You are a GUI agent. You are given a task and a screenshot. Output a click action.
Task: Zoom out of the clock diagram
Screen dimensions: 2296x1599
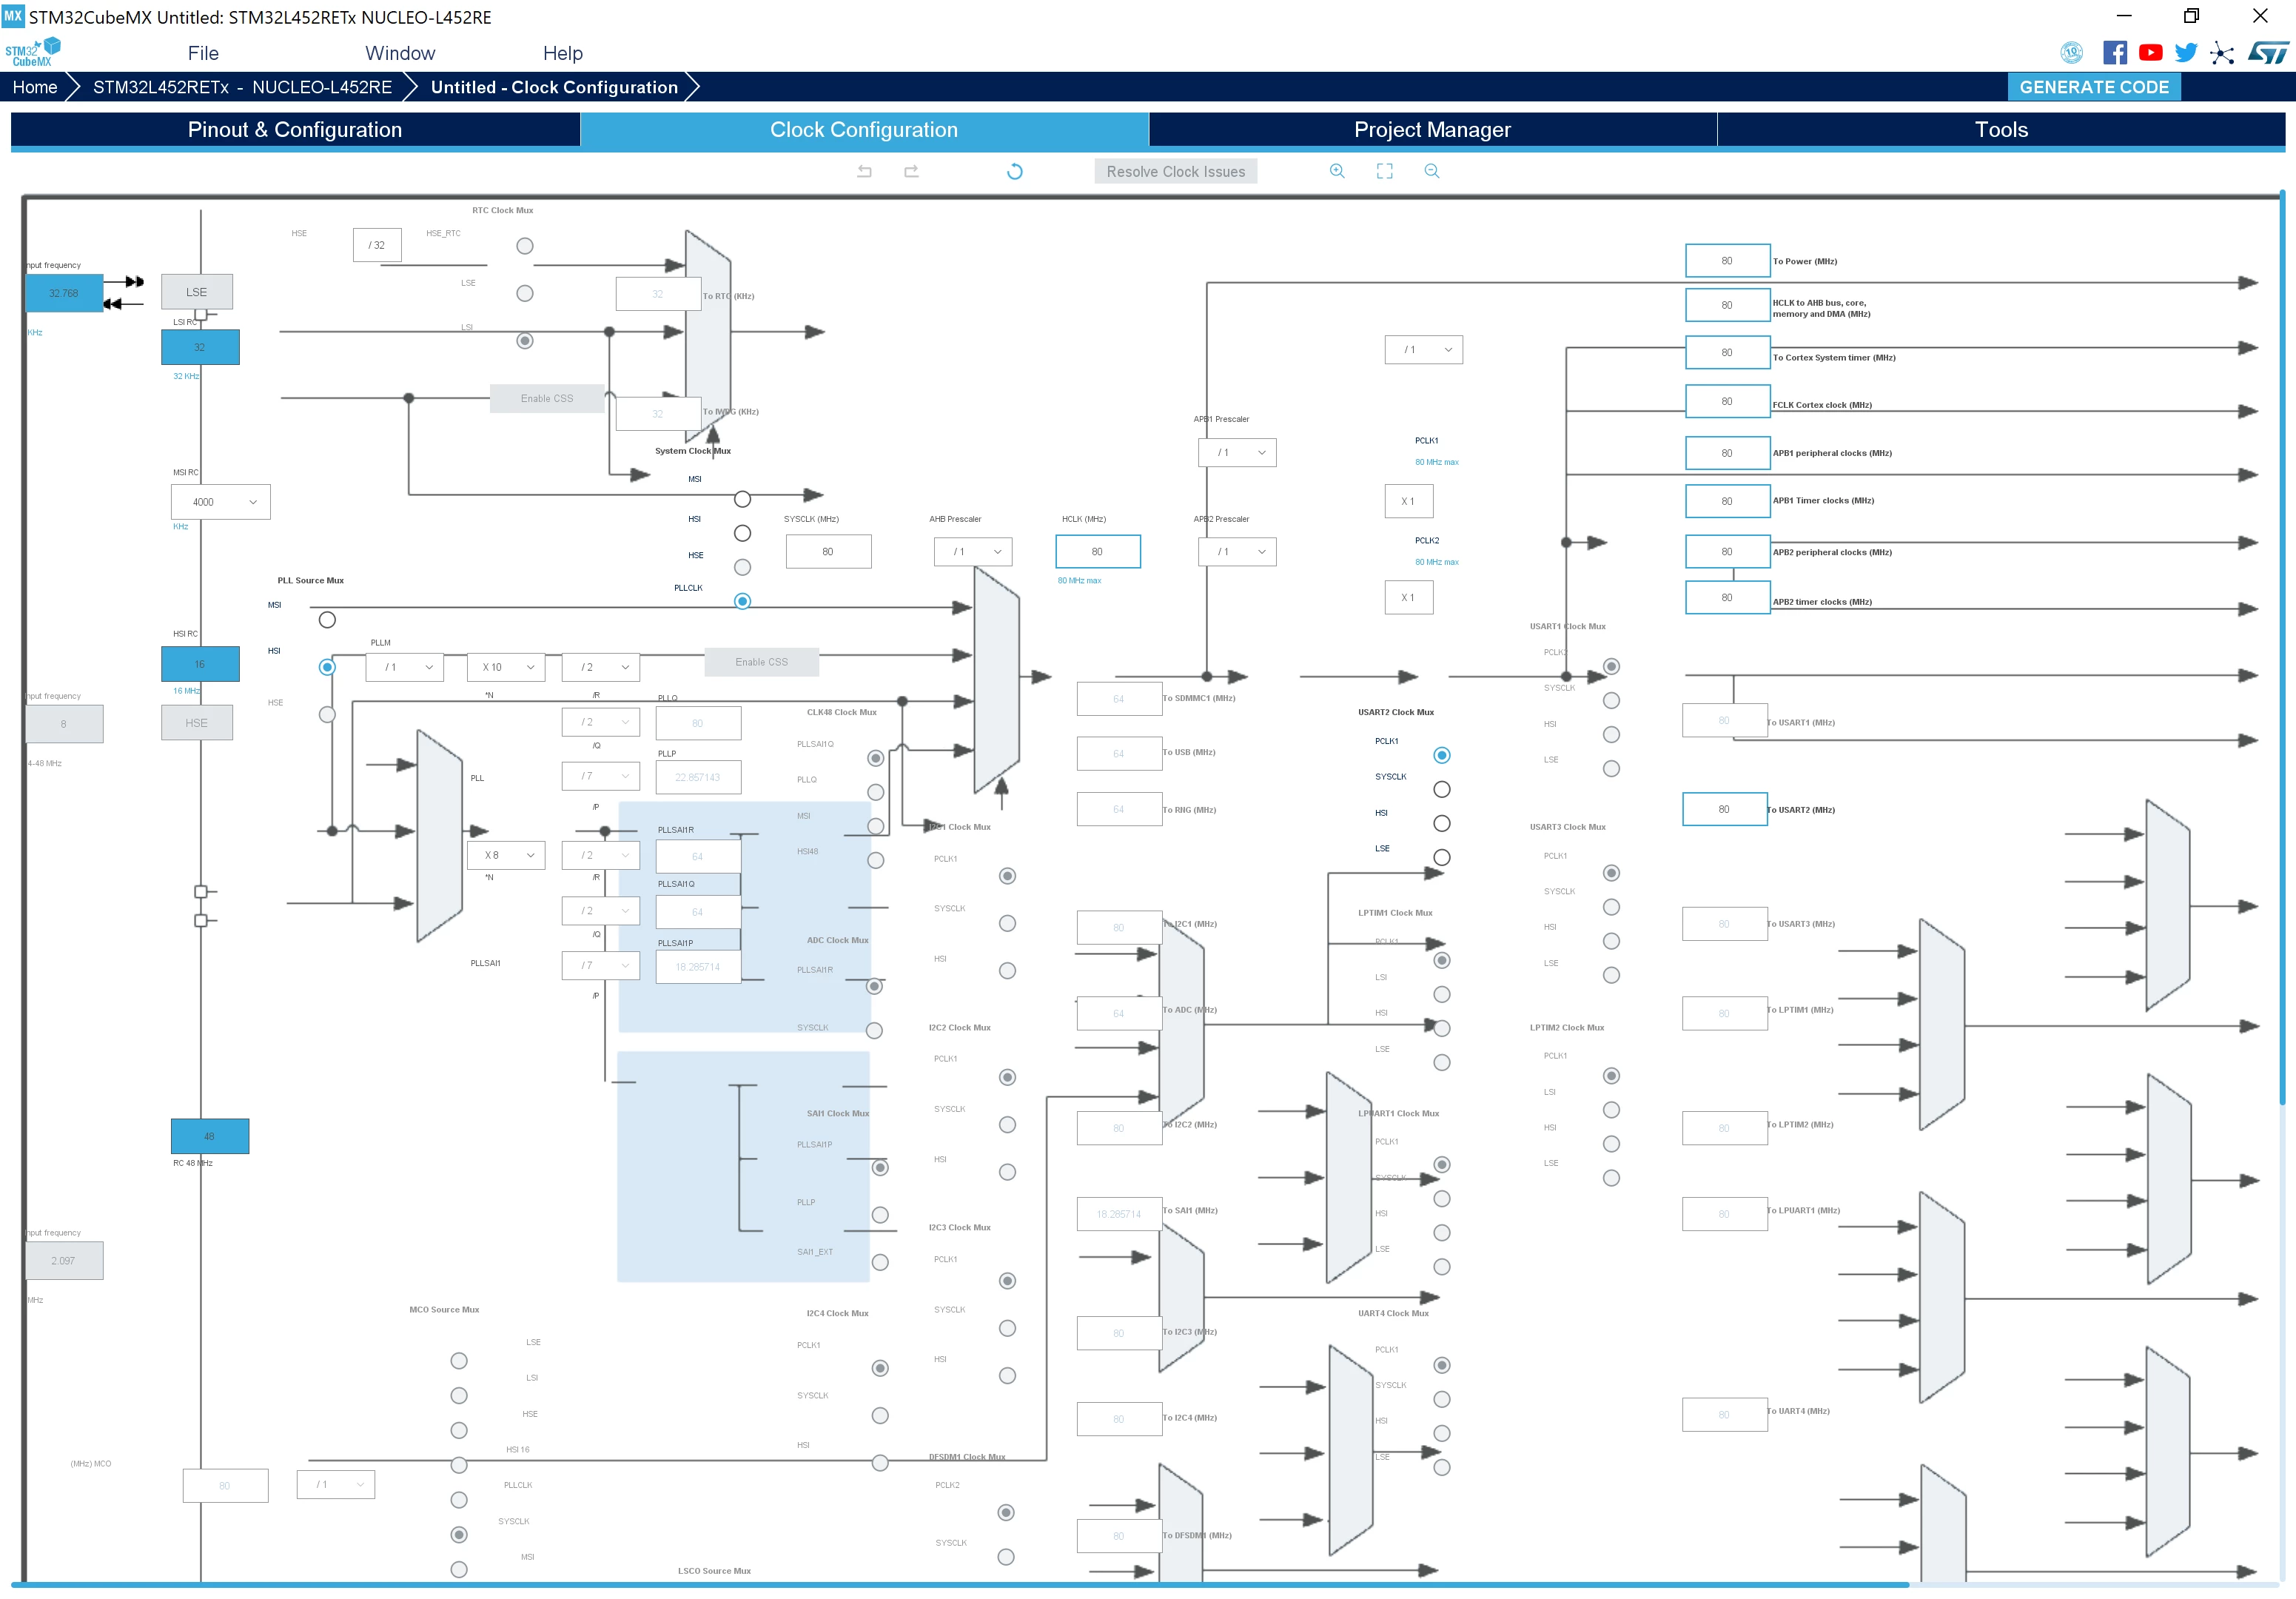[1432, 171]
